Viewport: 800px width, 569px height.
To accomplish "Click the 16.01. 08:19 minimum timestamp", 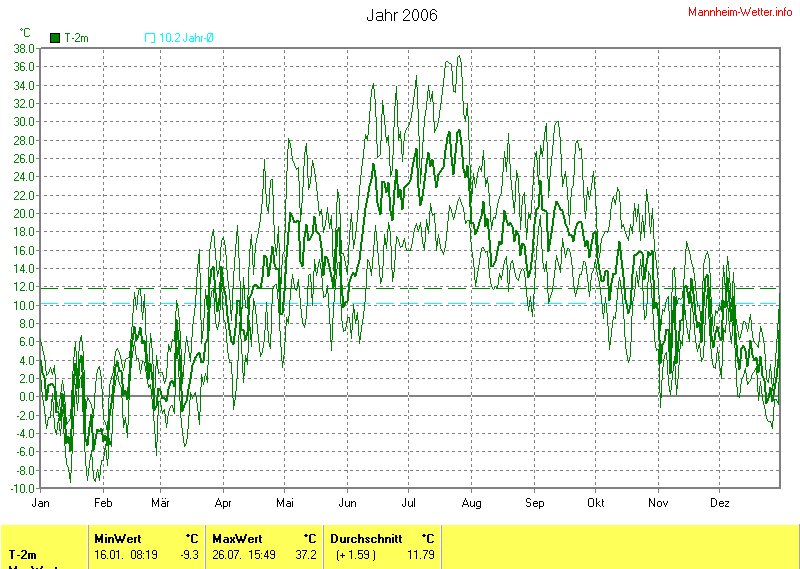I will 125,554.
